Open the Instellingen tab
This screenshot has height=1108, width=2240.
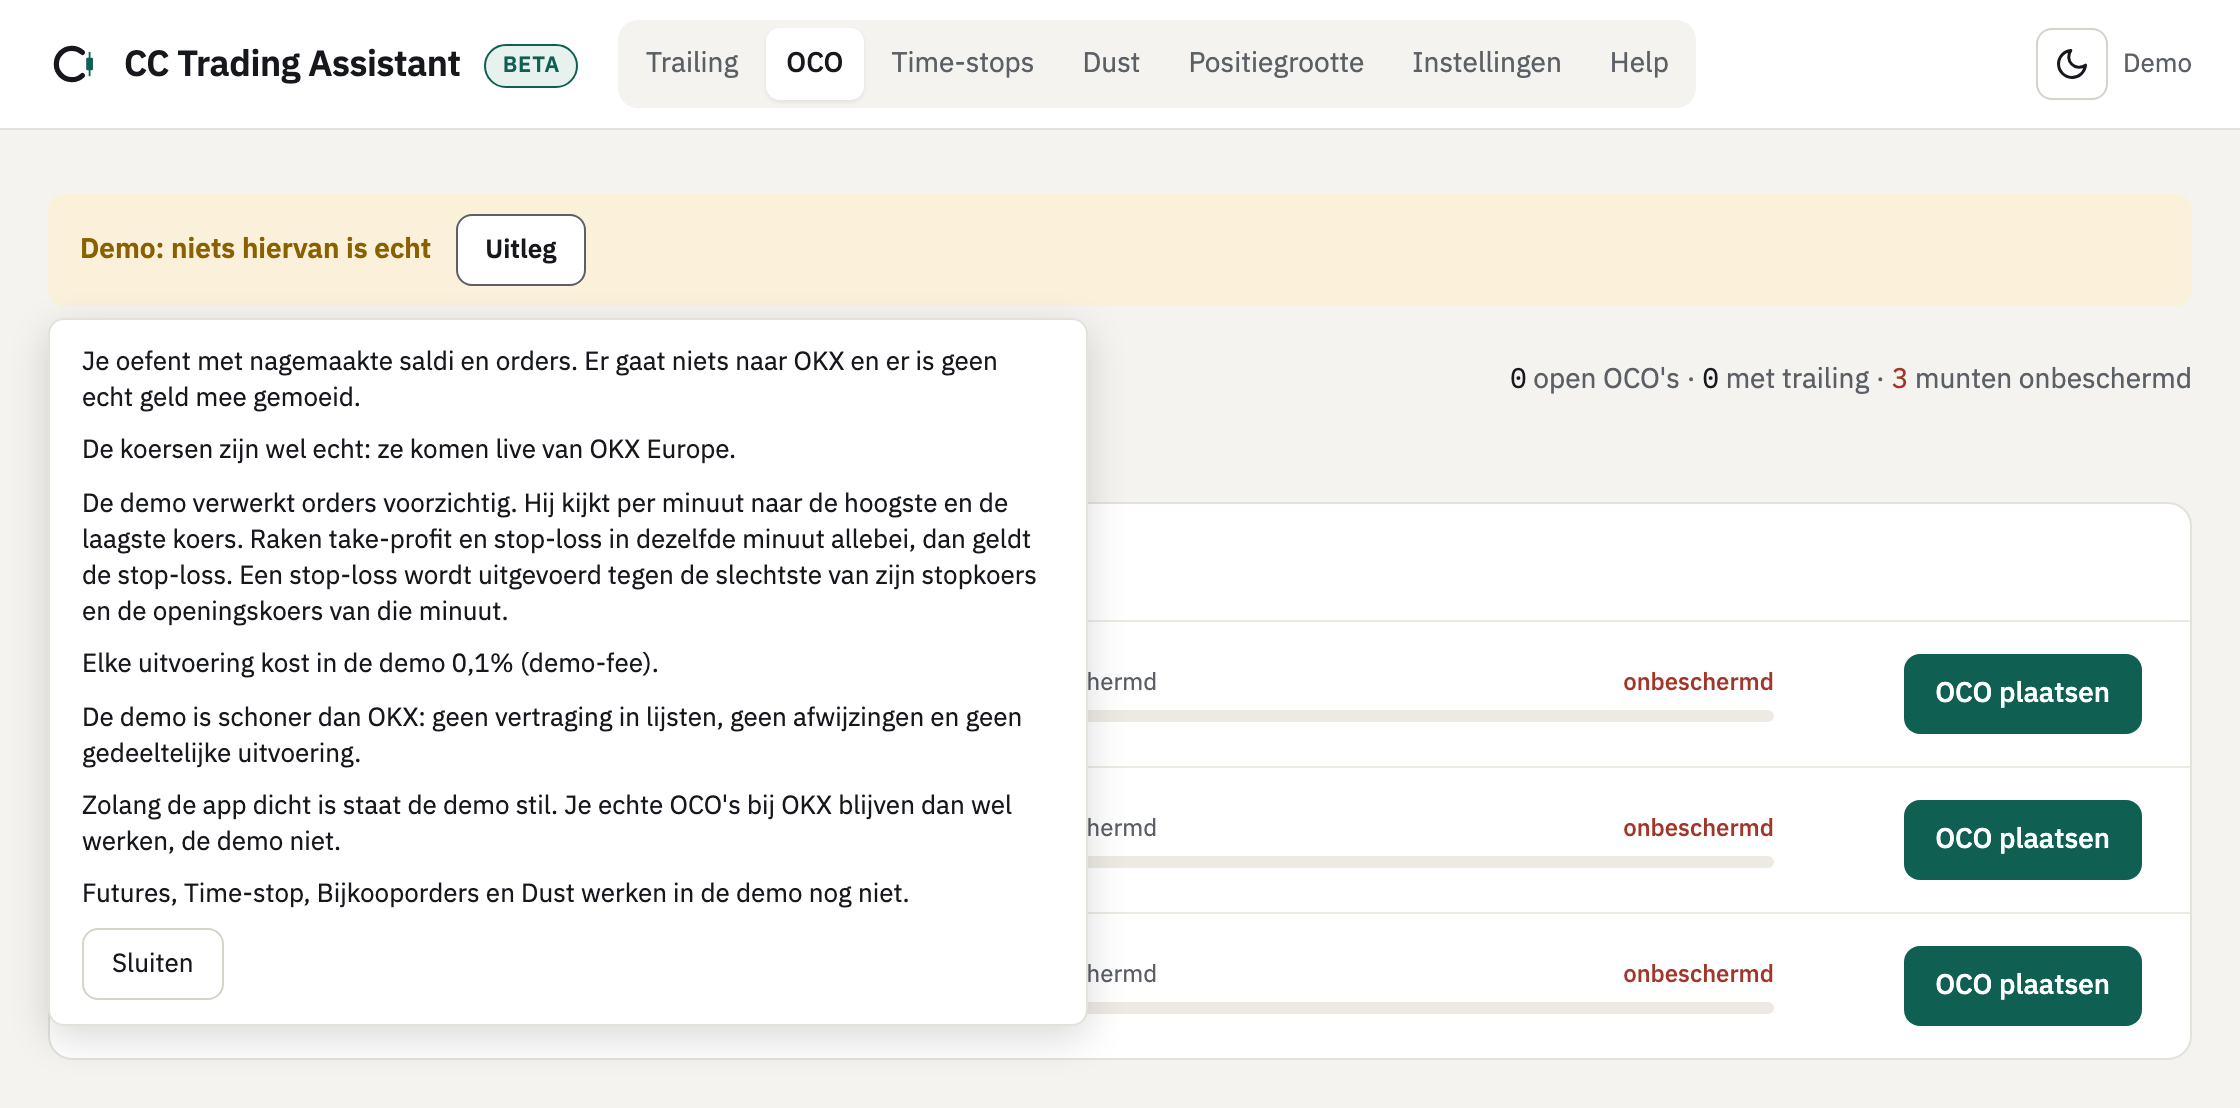[1486, 63]
